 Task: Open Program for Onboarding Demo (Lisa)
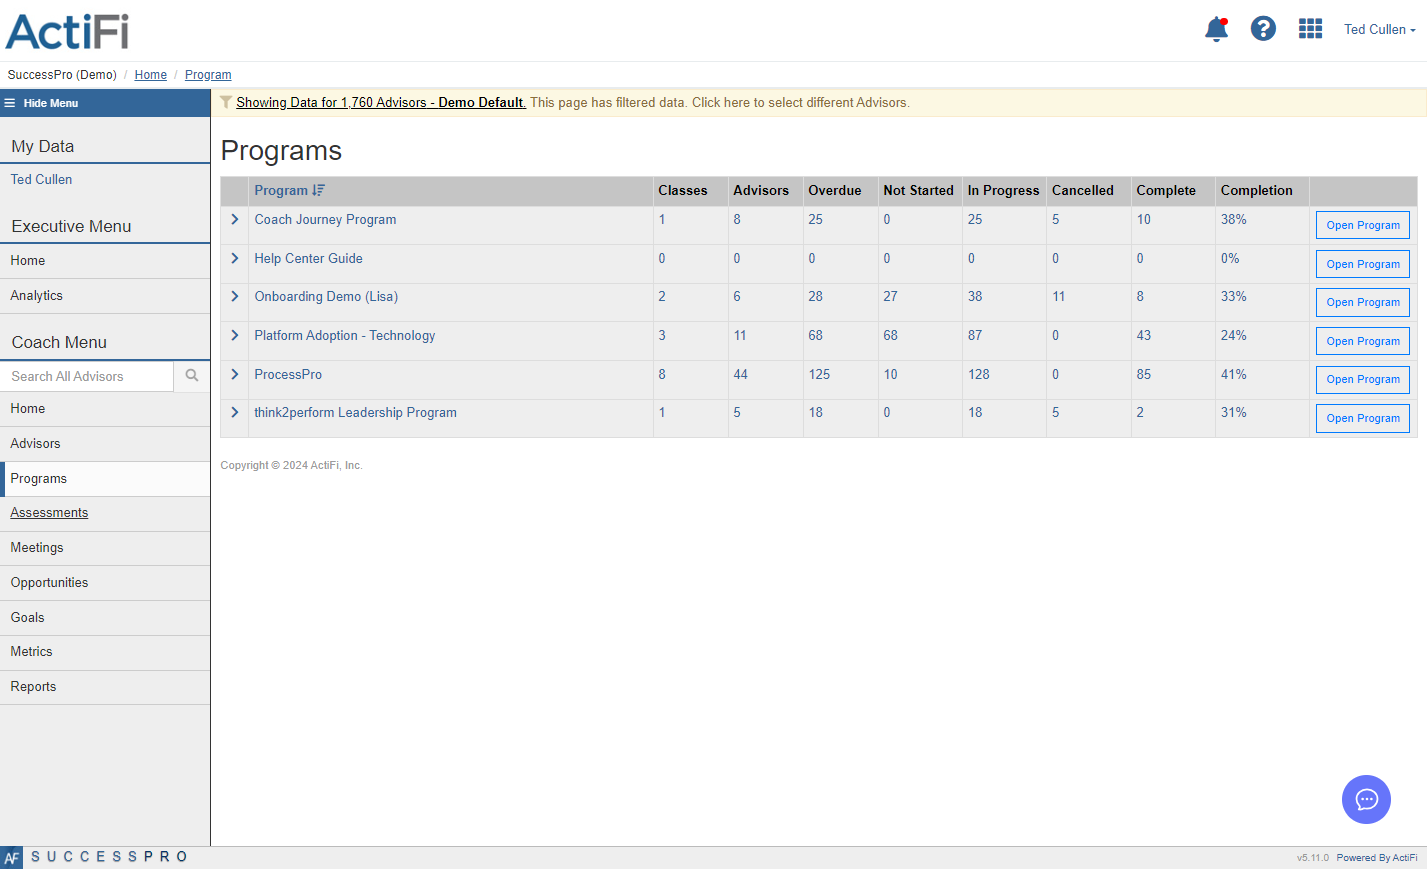coord(1362,302)
